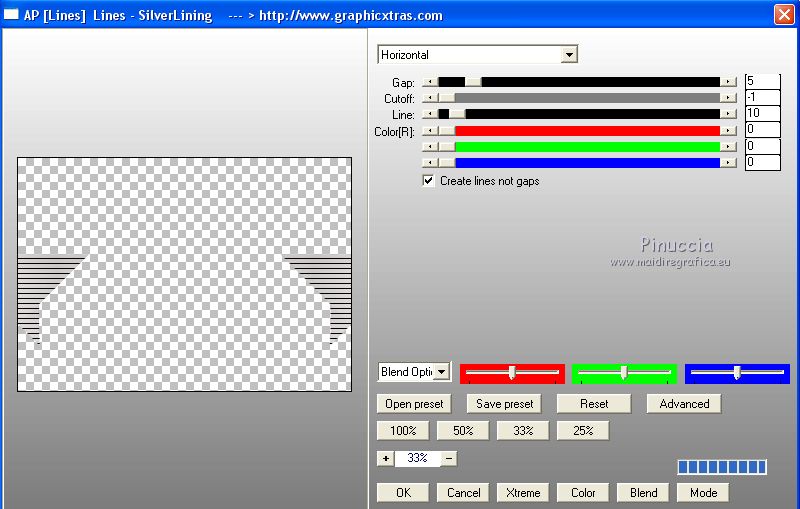Image resolution: width=800 pixels, height=509 pixels.
Task: Adjust the green blend slider
Action: 624,373
